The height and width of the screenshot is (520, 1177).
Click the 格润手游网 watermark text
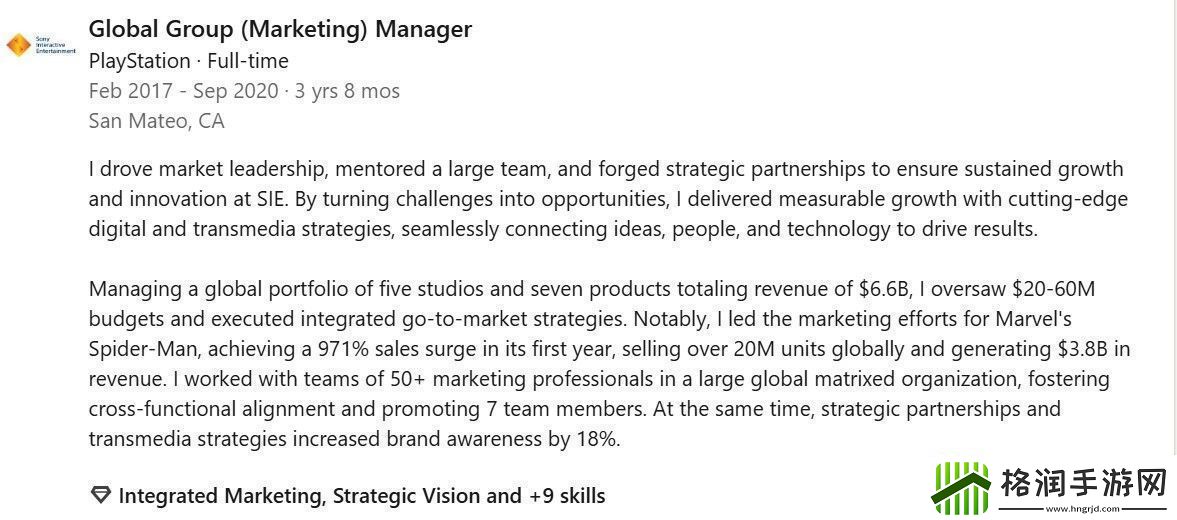point(1083,485)
